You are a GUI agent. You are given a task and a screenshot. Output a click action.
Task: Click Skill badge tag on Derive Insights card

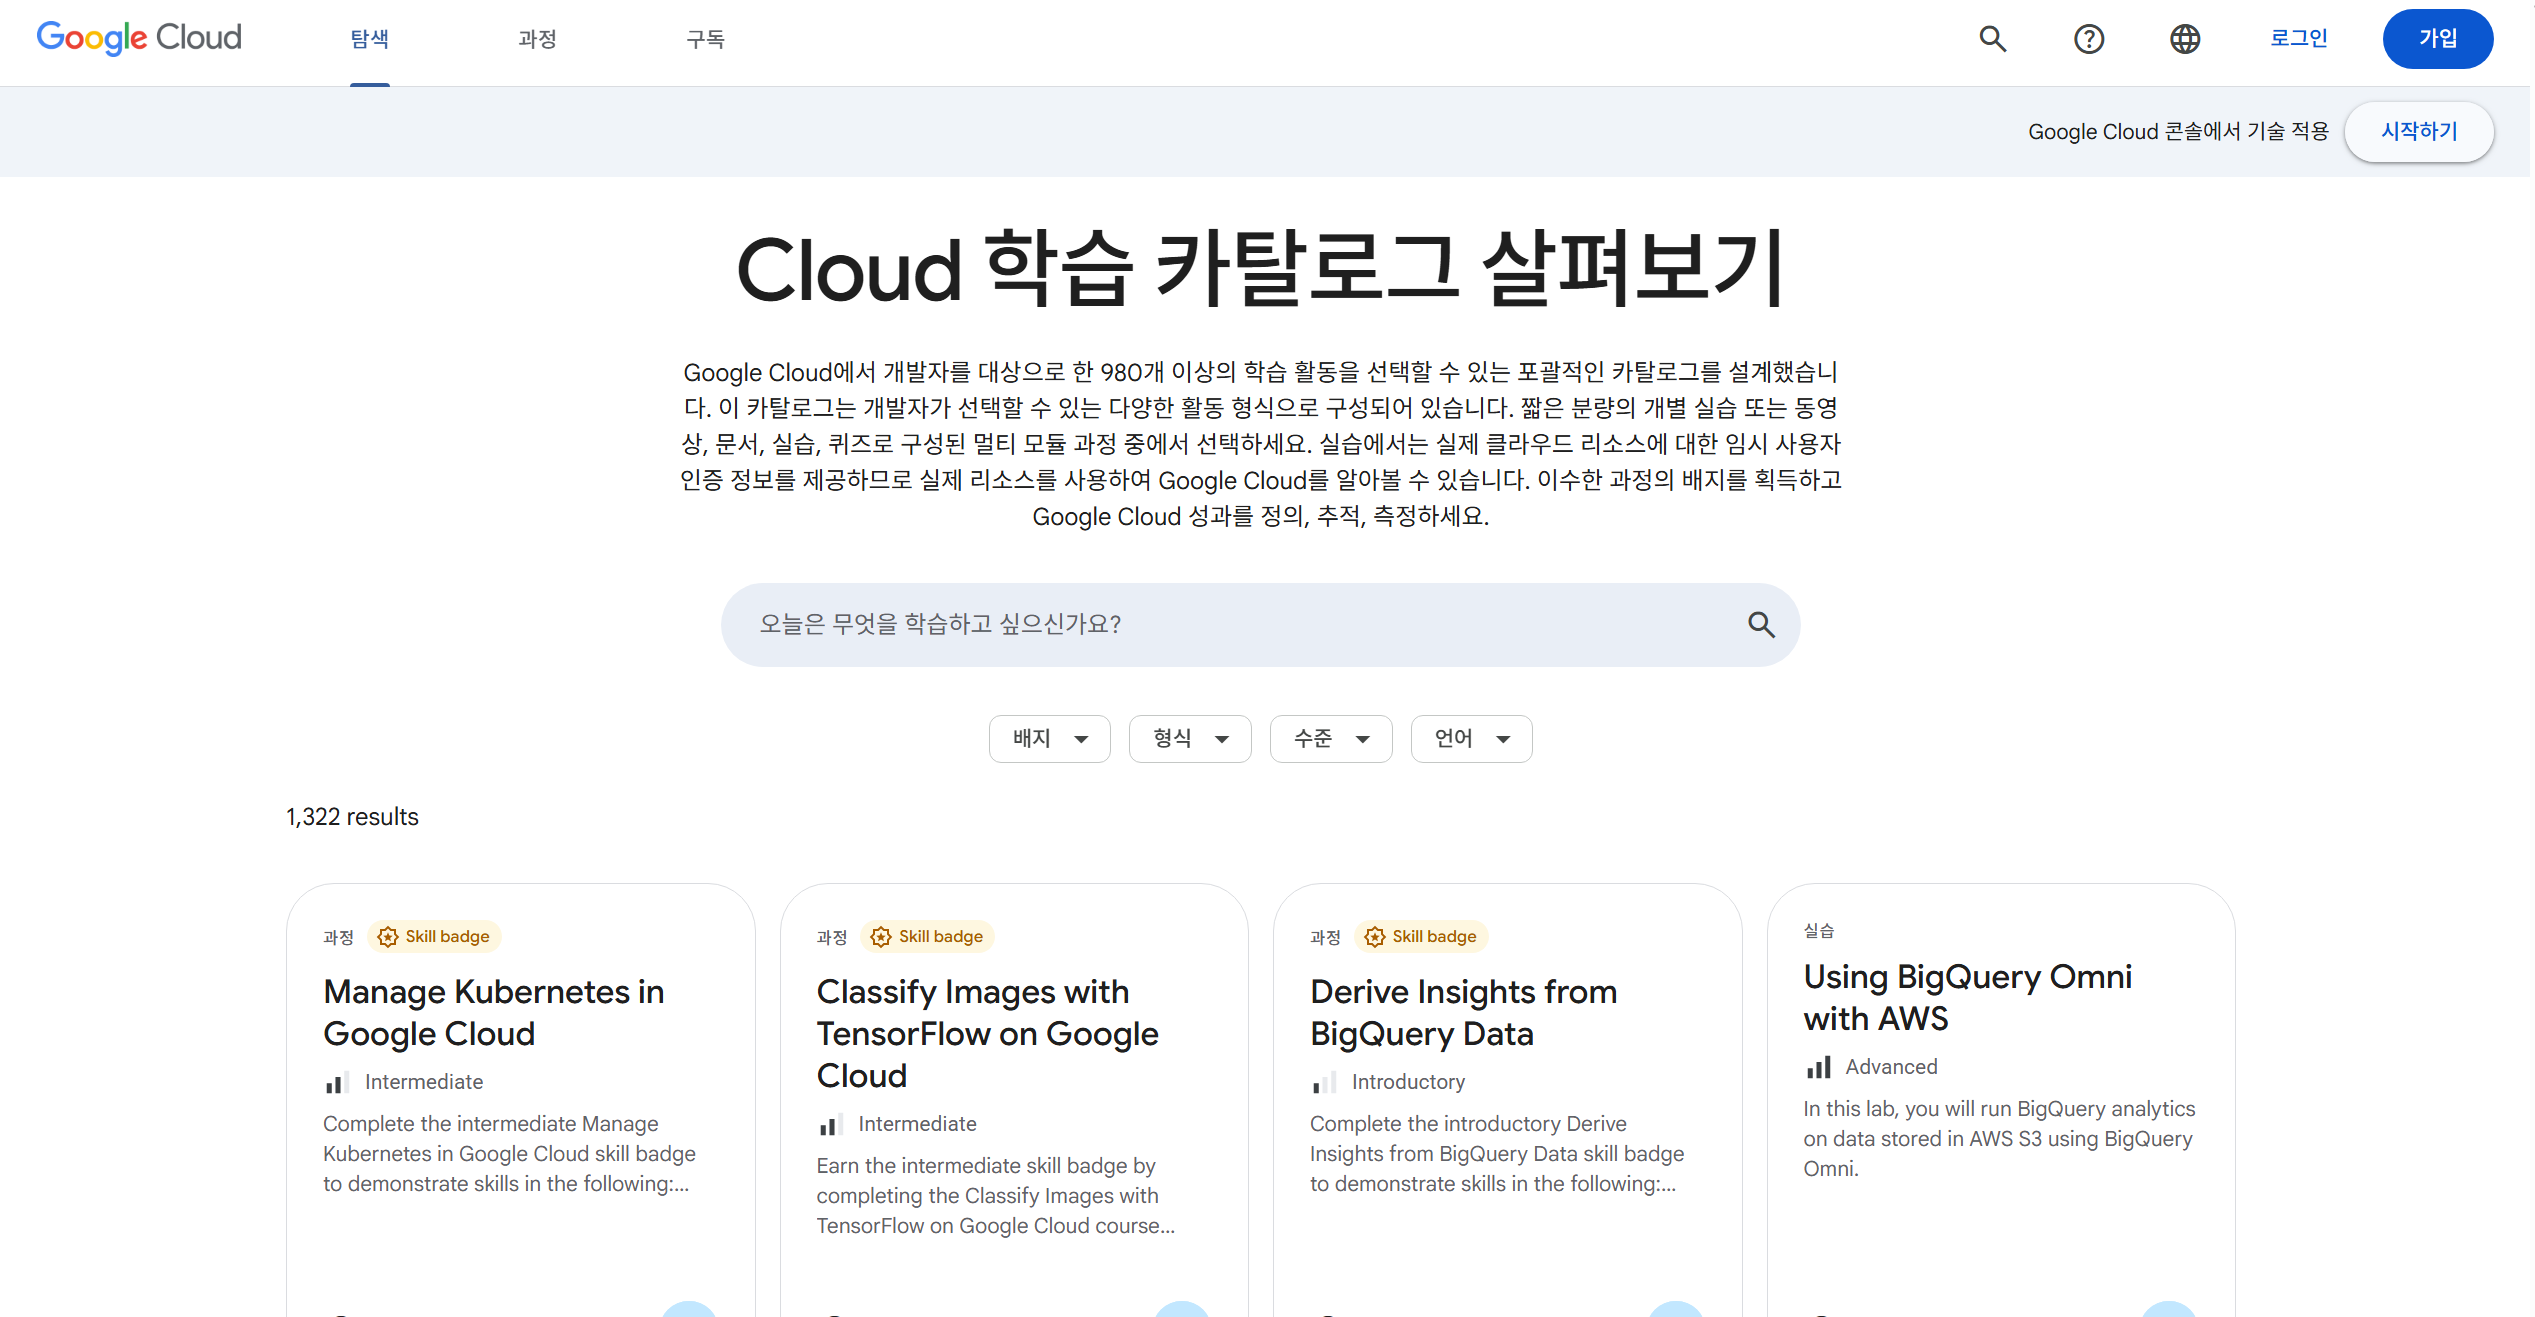(x=1422, y=936)
